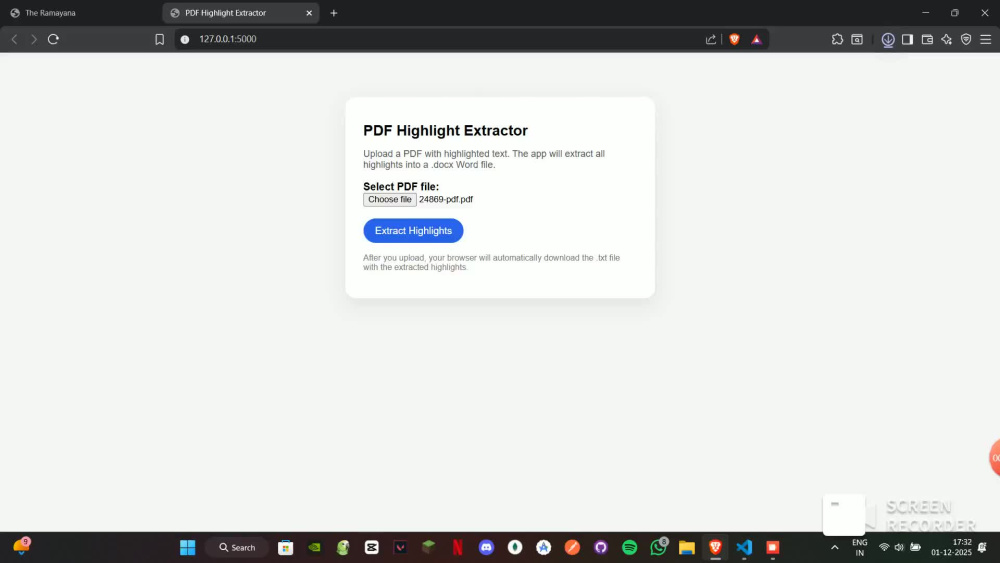
Task: Open Leo AI assistant icon
Action: tap(946, 39)
